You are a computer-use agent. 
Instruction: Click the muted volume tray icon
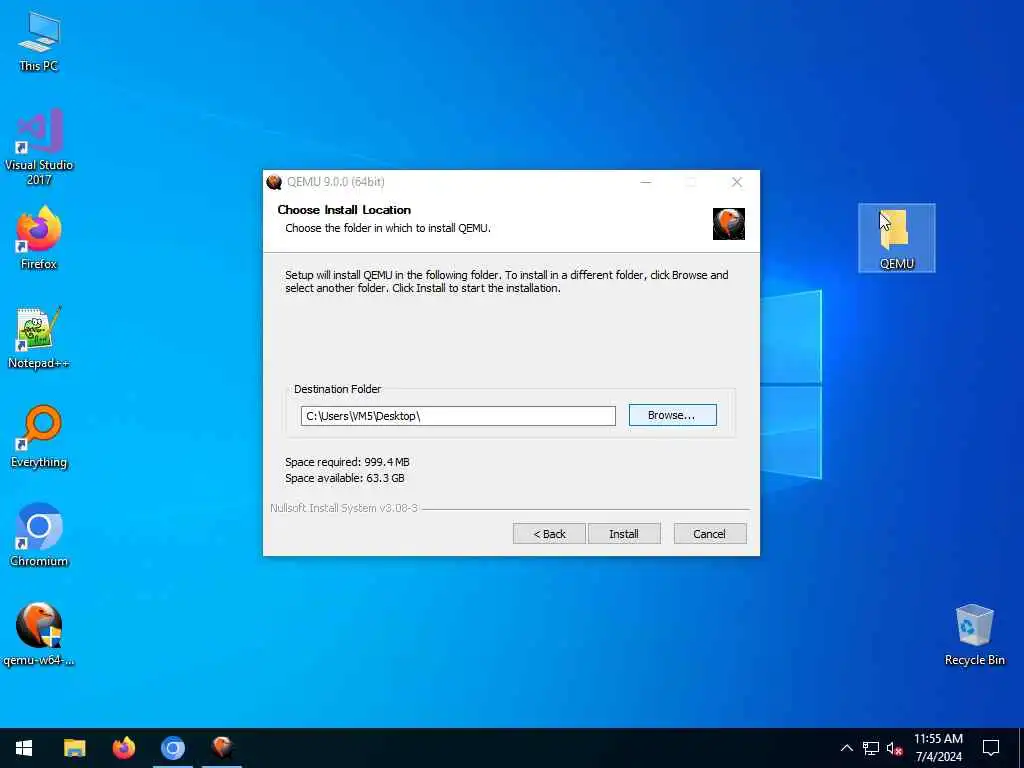point(895,748)
